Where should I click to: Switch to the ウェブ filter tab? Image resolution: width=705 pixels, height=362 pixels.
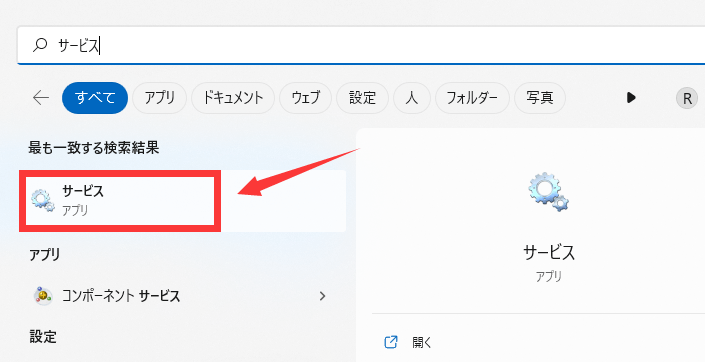tap(305, 98)
